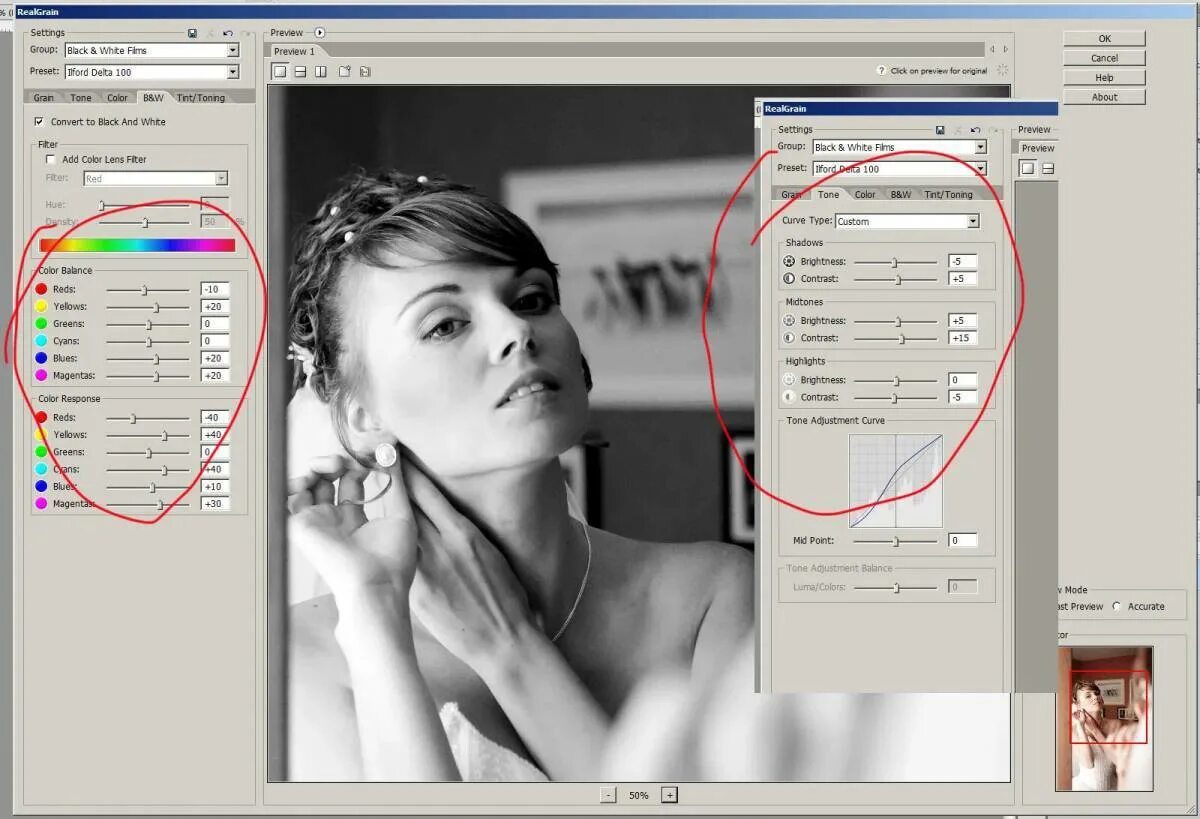Click split preview icon in inset RealGrain window
This screenshot has width=1200, height=819.
(x=1047, y=168)
